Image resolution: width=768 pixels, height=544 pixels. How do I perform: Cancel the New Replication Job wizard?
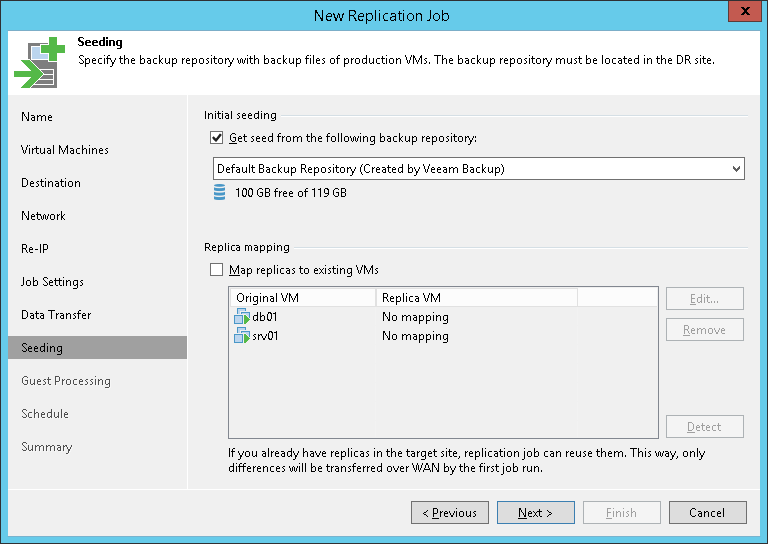tap(707, 513)
